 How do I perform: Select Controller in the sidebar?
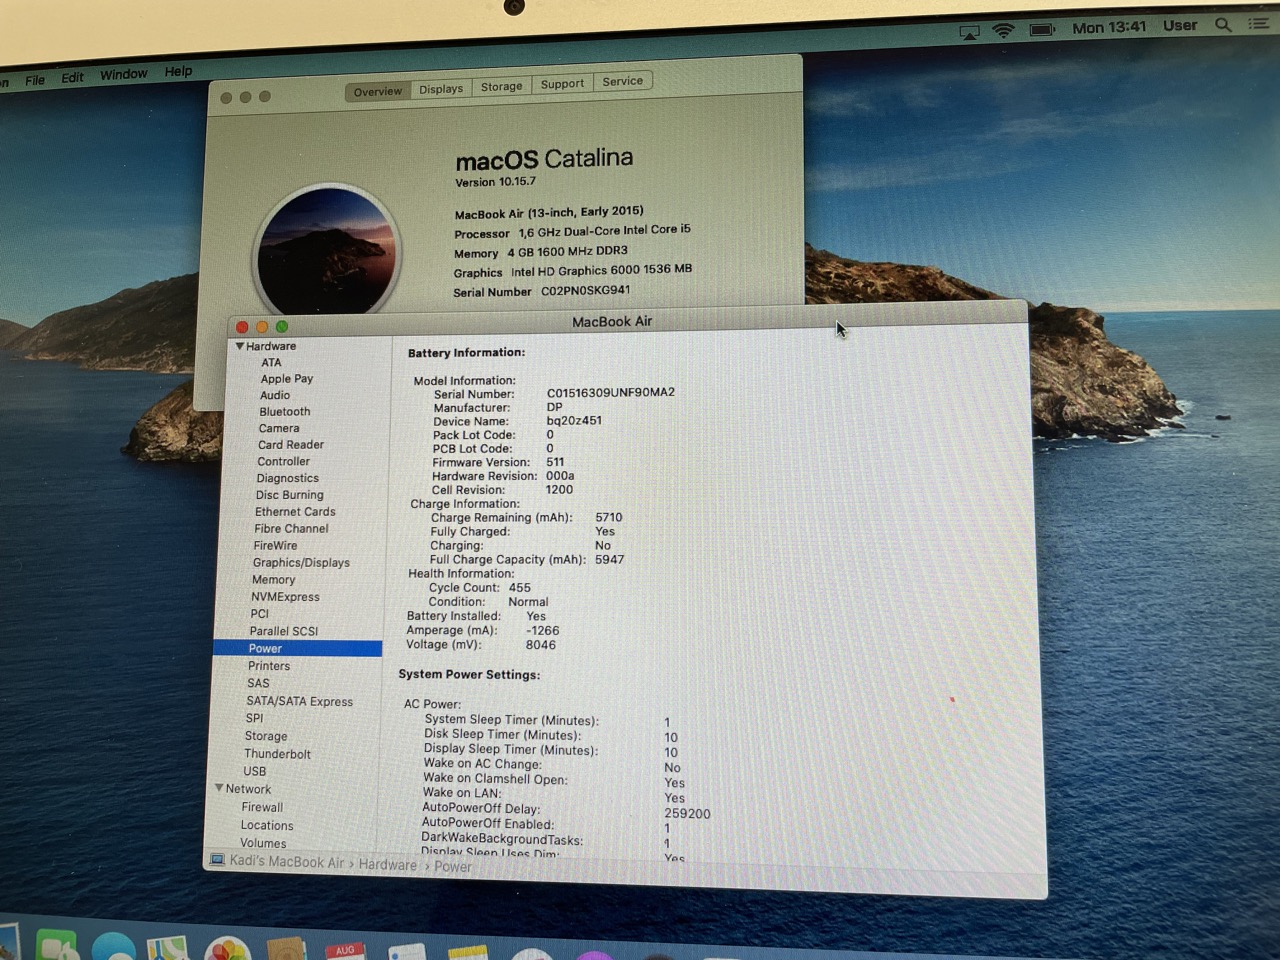283,462
